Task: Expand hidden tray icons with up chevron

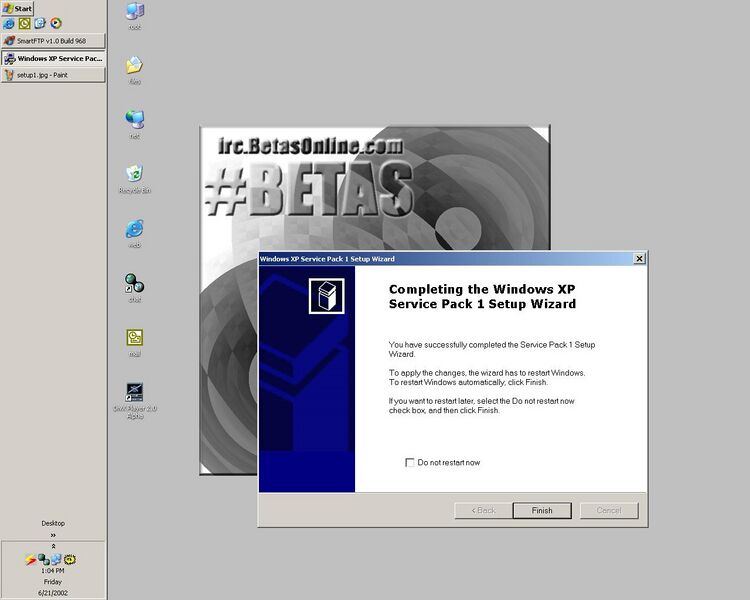Action: (x=53, y=546)
